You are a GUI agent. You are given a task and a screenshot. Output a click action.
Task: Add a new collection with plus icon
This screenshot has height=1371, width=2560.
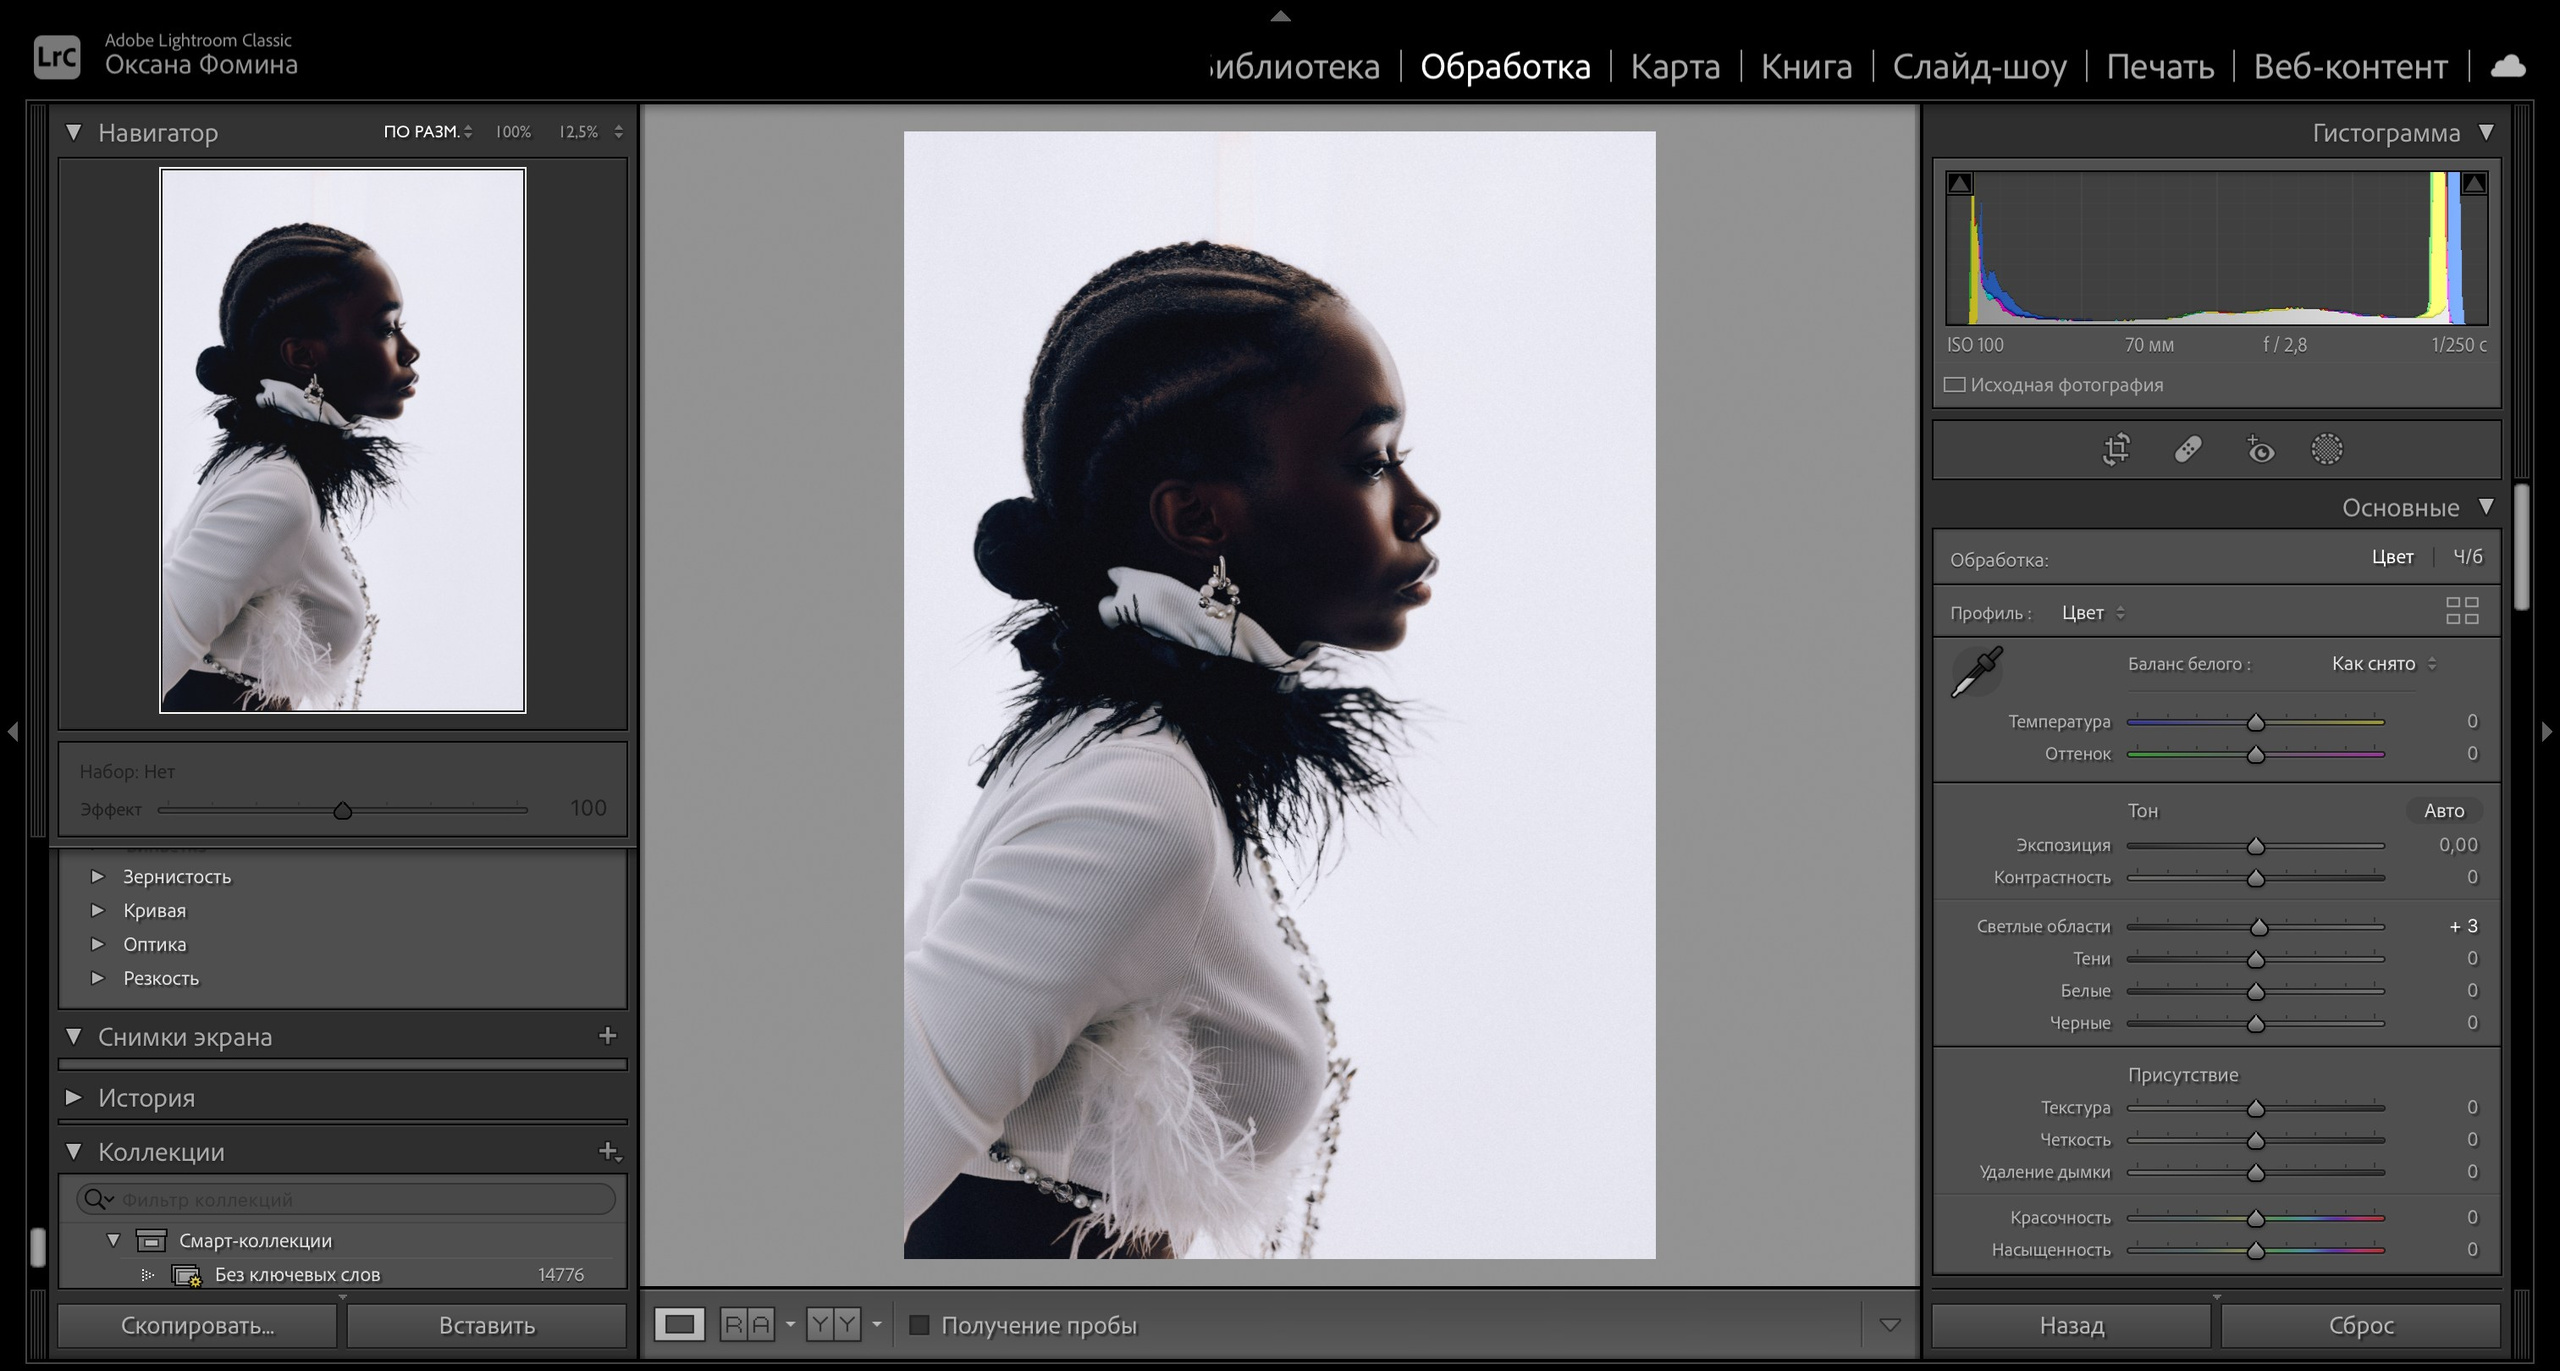[x=608, y=1152]
